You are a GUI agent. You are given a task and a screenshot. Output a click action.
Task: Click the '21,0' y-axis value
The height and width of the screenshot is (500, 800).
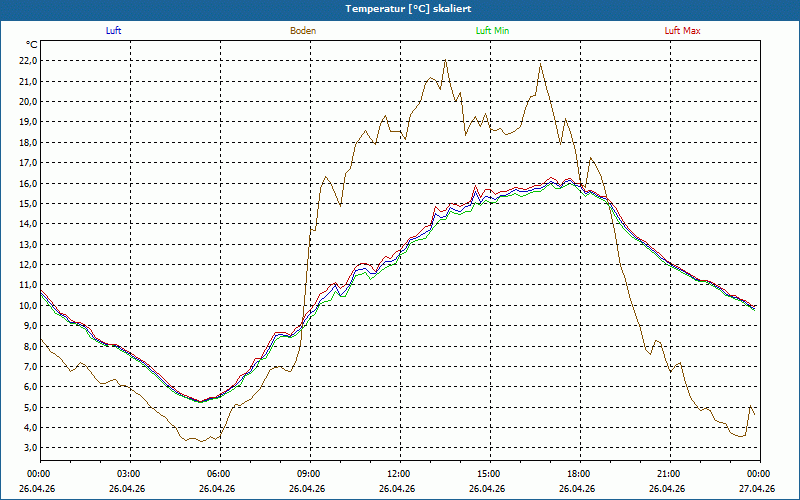pos(29,81)
